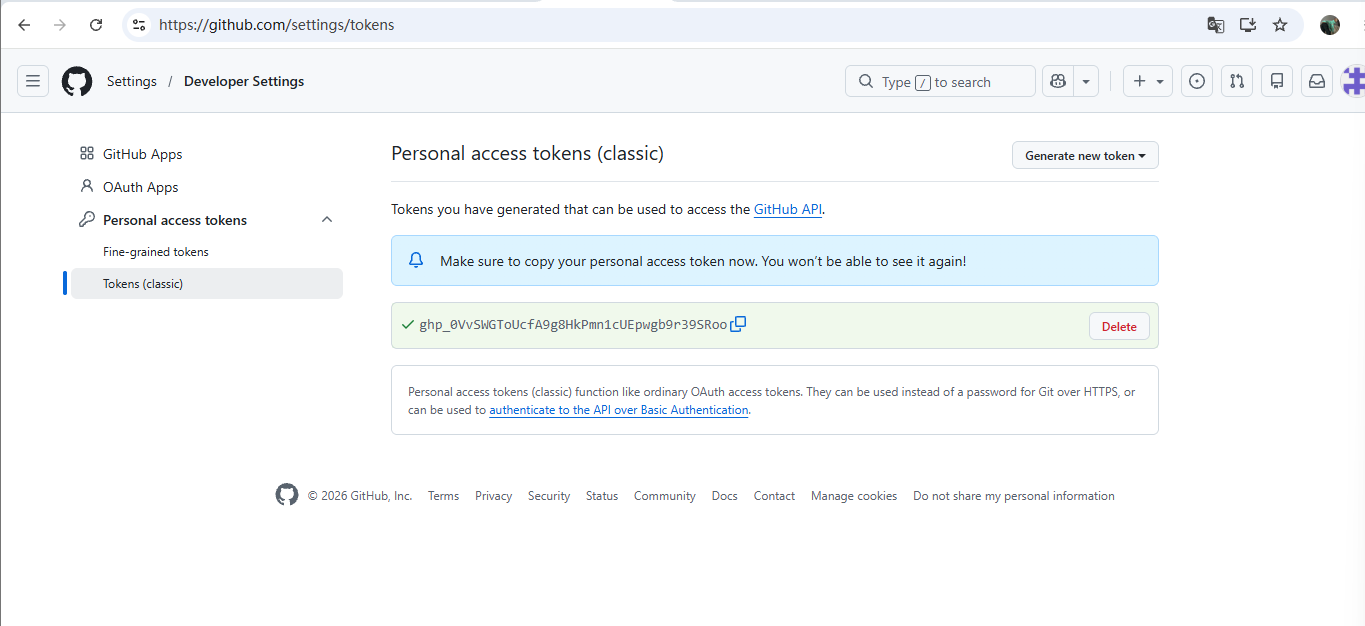The width and height of the screenshot is (1365, 626).
Task: Click Manage cookies in footer
Action: click(854, 496)
